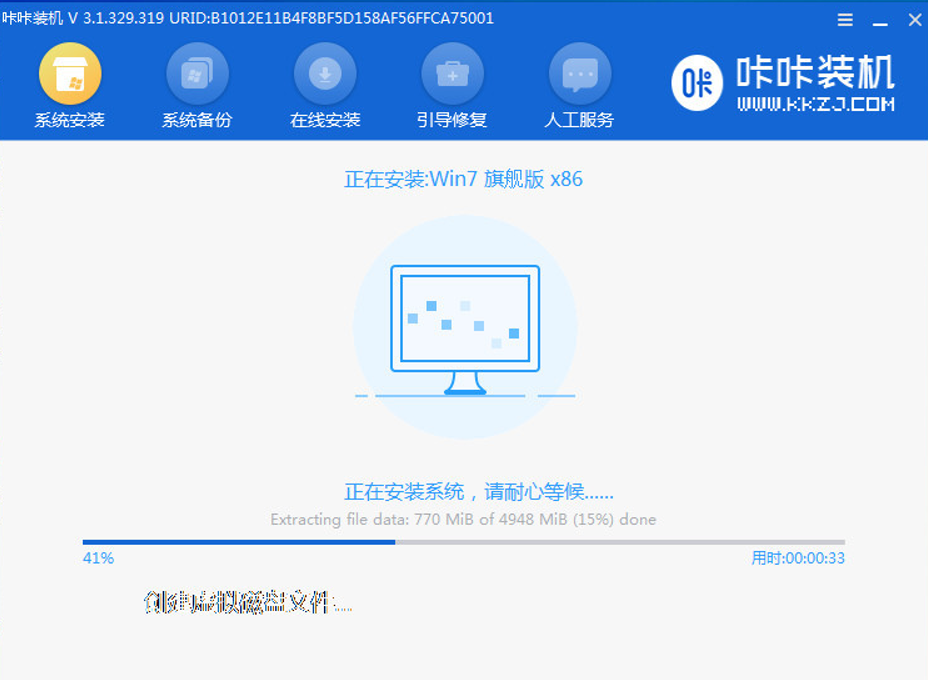Click the 咔咔装机 round logo

pos(697,83)
